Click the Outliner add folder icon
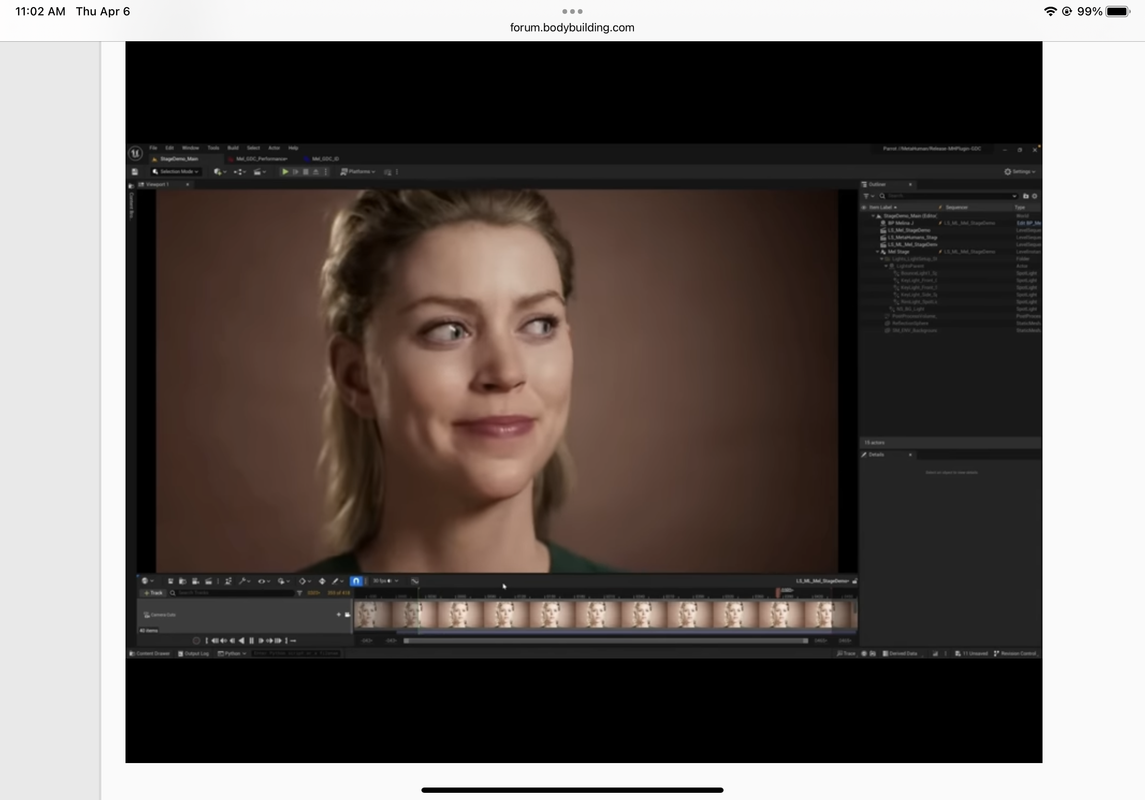 click(x=1025, y=196)
